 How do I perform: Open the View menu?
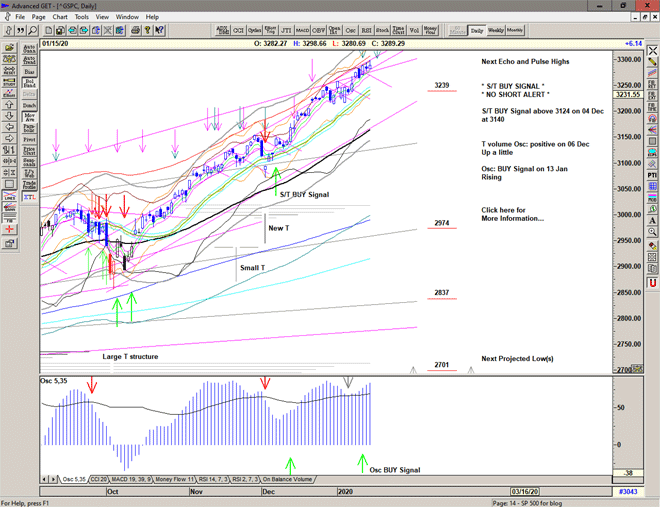pyautogui.click(x=102, y=17)
